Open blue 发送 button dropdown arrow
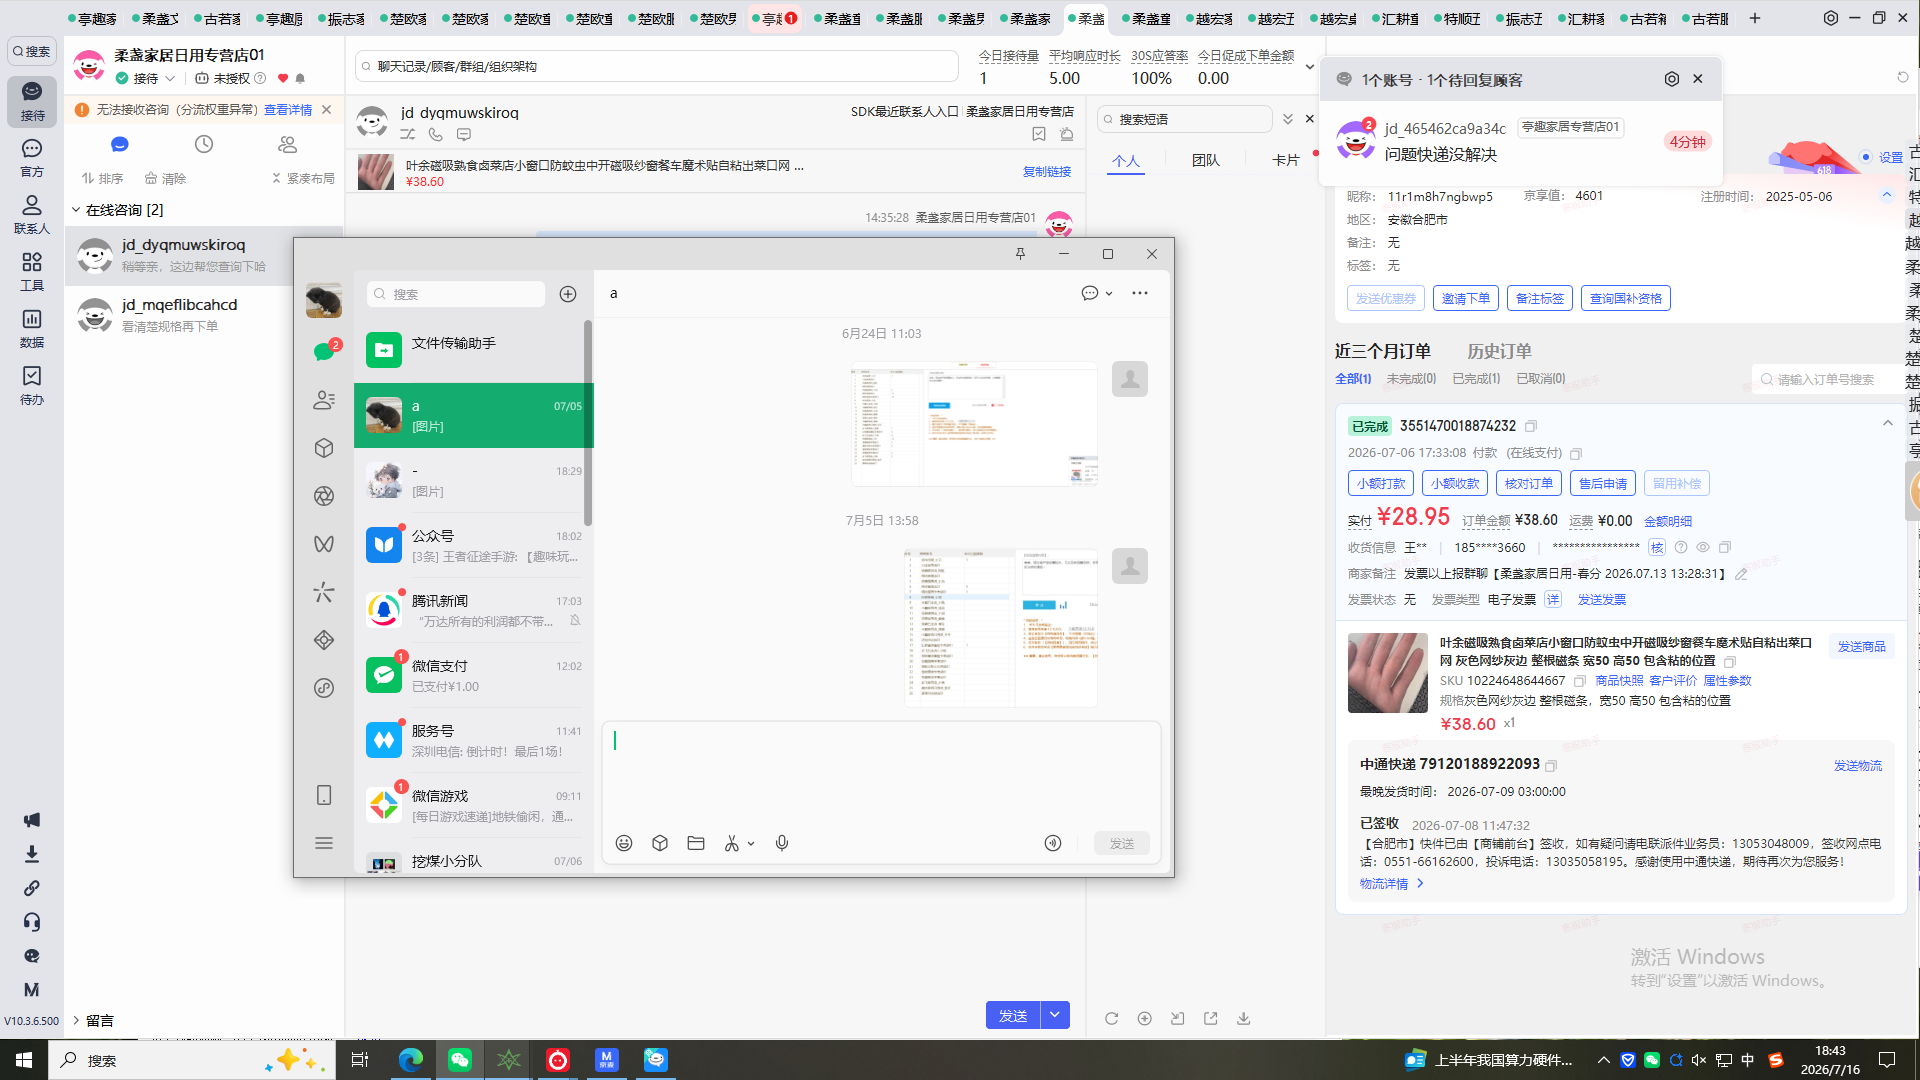The height and width of the screenshot is (1080, 1920). point(1055,1015)
